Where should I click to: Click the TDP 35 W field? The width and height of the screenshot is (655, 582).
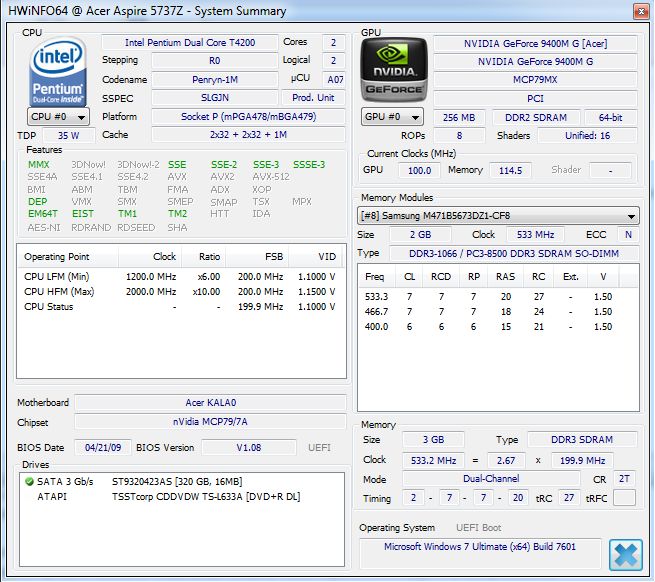click(69, 136)
